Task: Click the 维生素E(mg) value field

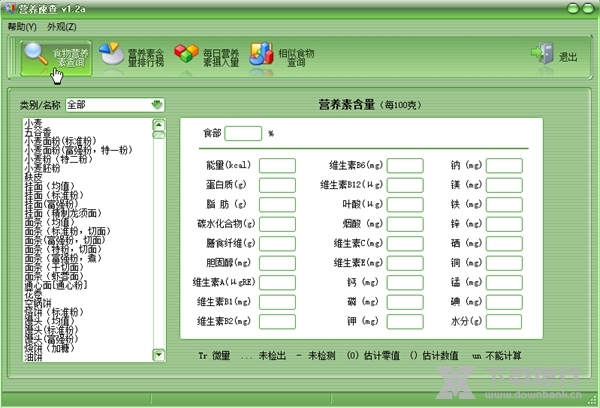Action: (x=405, y=263)
